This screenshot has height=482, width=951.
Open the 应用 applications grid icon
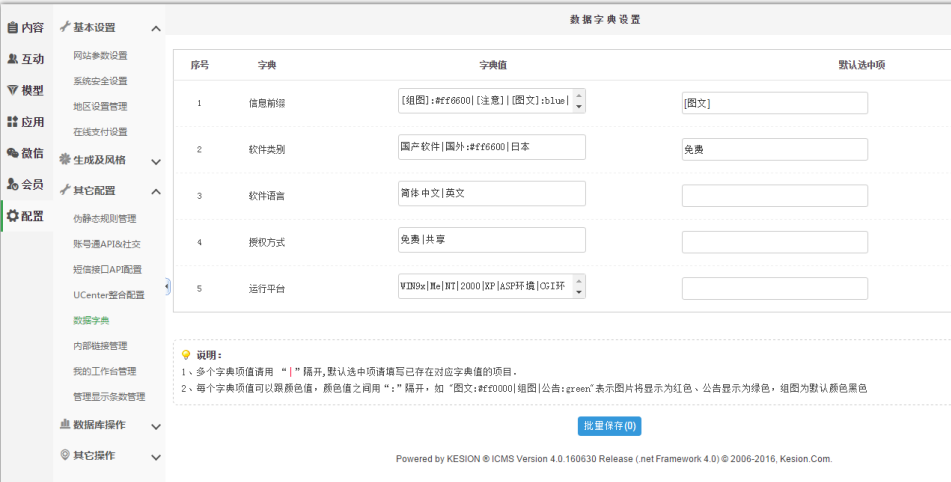13,122
